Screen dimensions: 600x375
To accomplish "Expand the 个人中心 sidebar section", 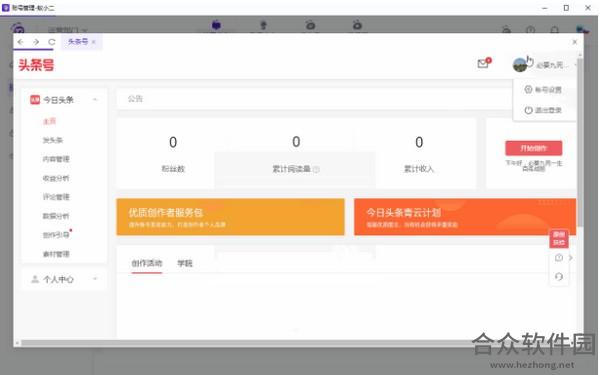I will pyautogui.click(x=95, y=279).
